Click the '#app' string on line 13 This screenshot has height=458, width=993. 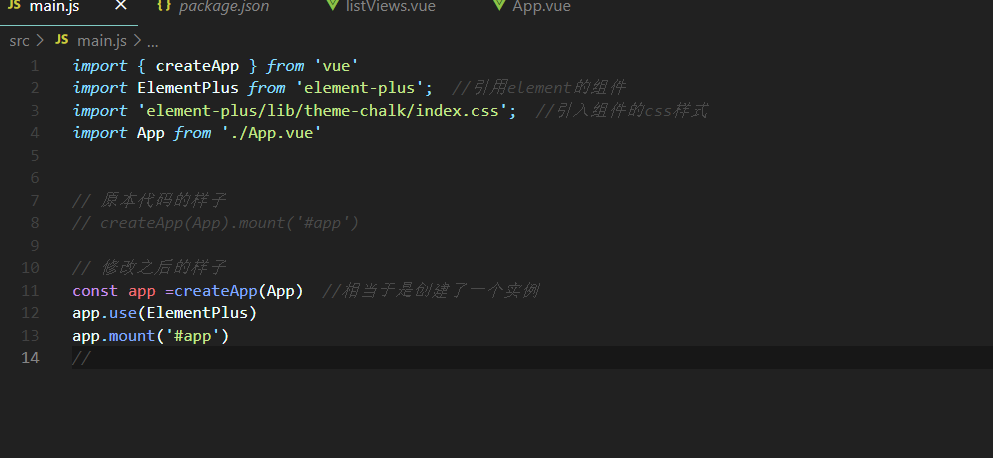point(193,336)
